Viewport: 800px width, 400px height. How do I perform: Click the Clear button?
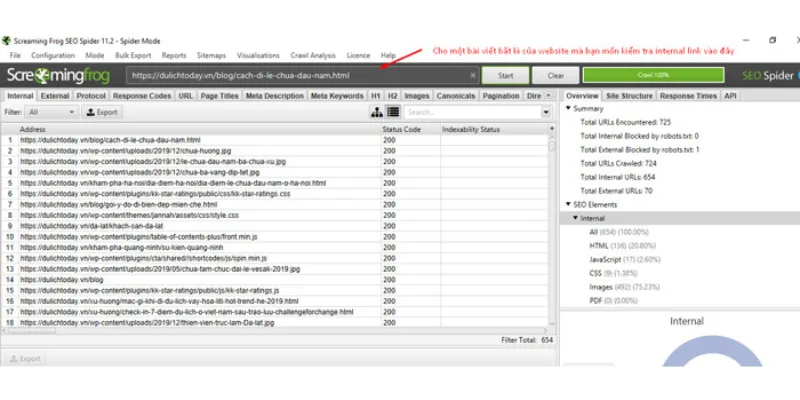[556, 76]
